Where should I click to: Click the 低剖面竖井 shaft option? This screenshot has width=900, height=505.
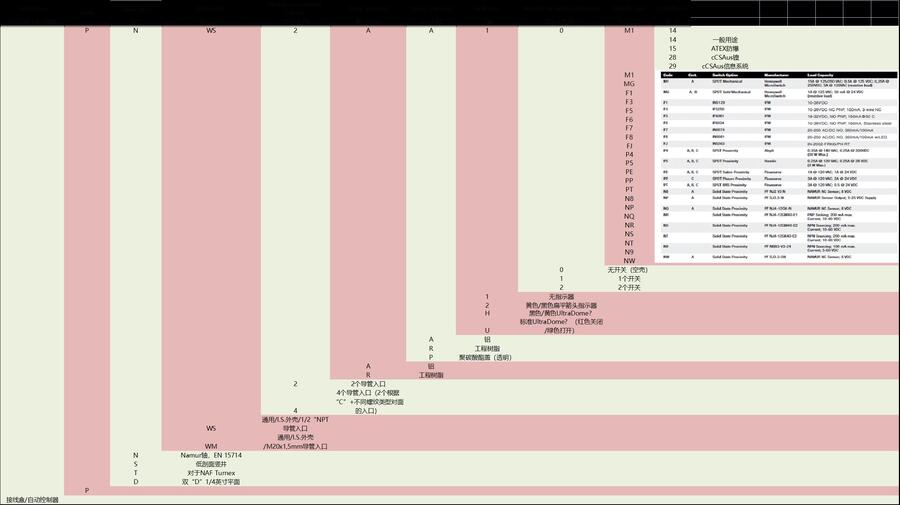pos(211,464)
